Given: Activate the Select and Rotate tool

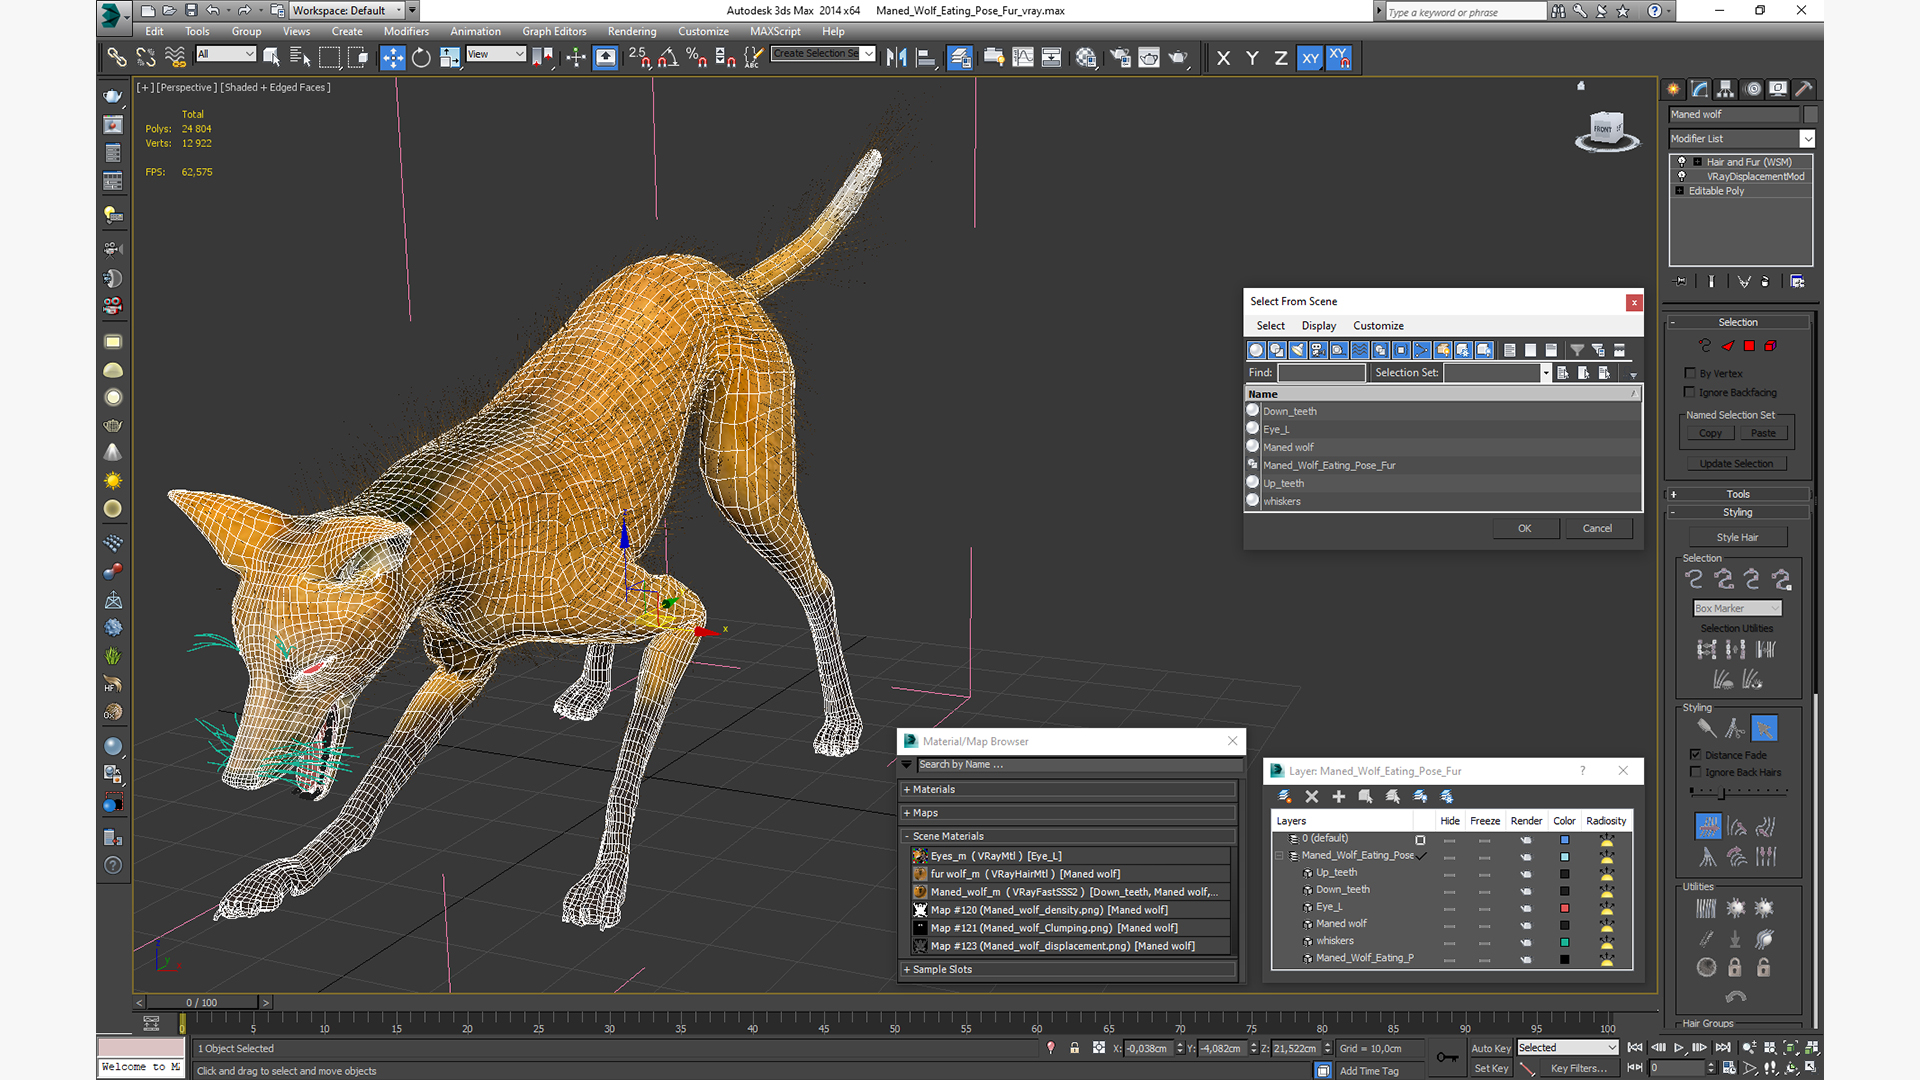Looking at the screenshot, I should pos(421,58).
